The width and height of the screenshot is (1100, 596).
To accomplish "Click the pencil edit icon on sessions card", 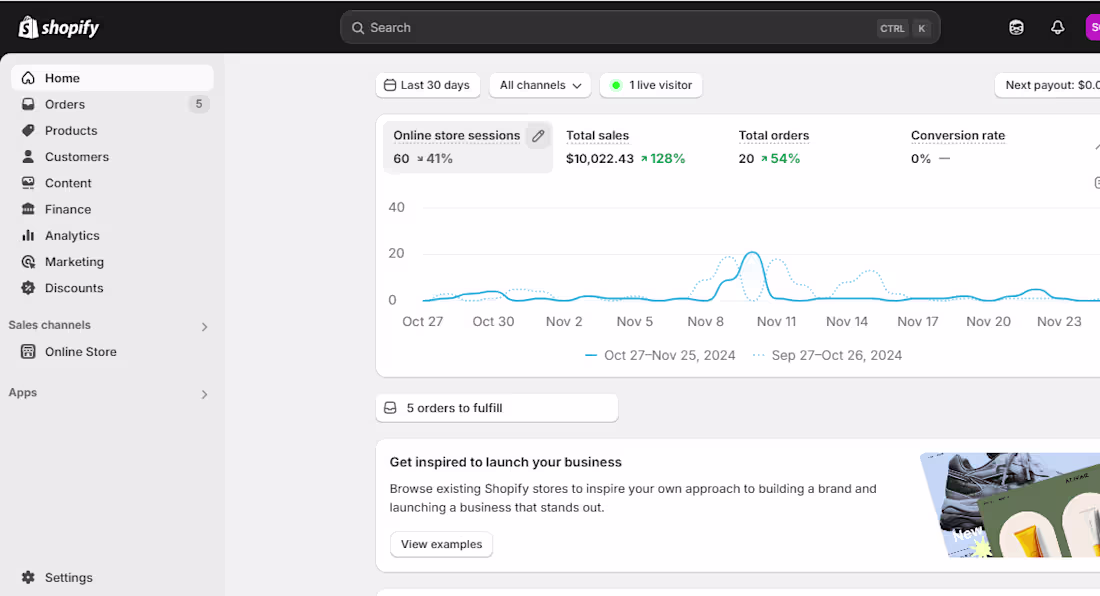I will pyautogui.click(x=538, y=136).
